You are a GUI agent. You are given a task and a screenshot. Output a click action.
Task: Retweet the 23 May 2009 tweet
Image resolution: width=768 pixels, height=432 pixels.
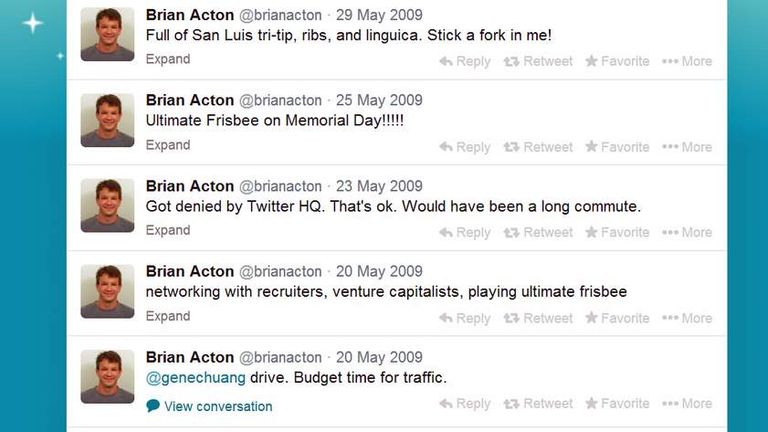point(538,232)
